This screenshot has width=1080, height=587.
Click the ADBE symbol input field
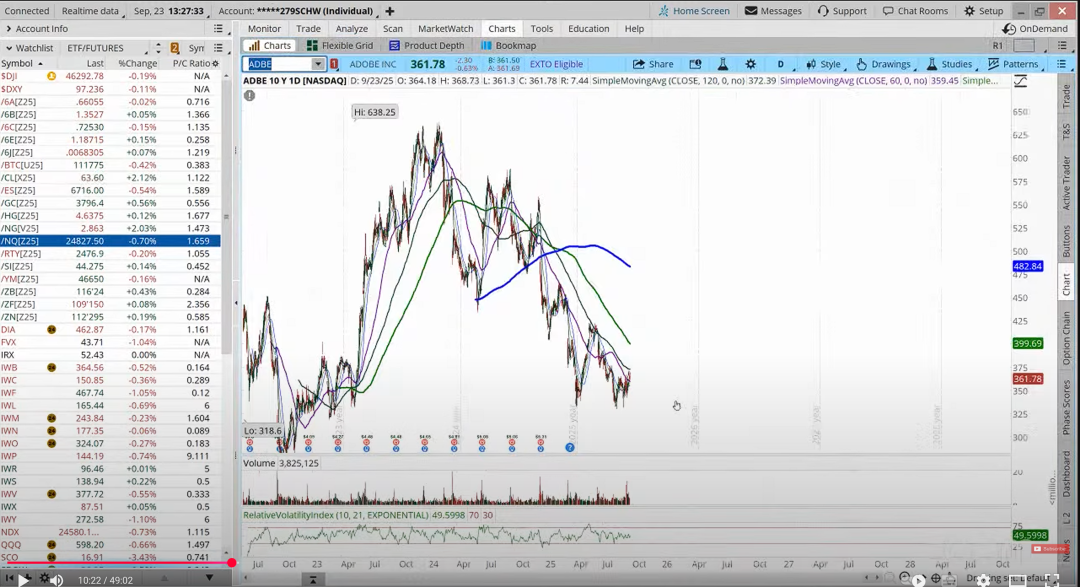pos(278,64)
